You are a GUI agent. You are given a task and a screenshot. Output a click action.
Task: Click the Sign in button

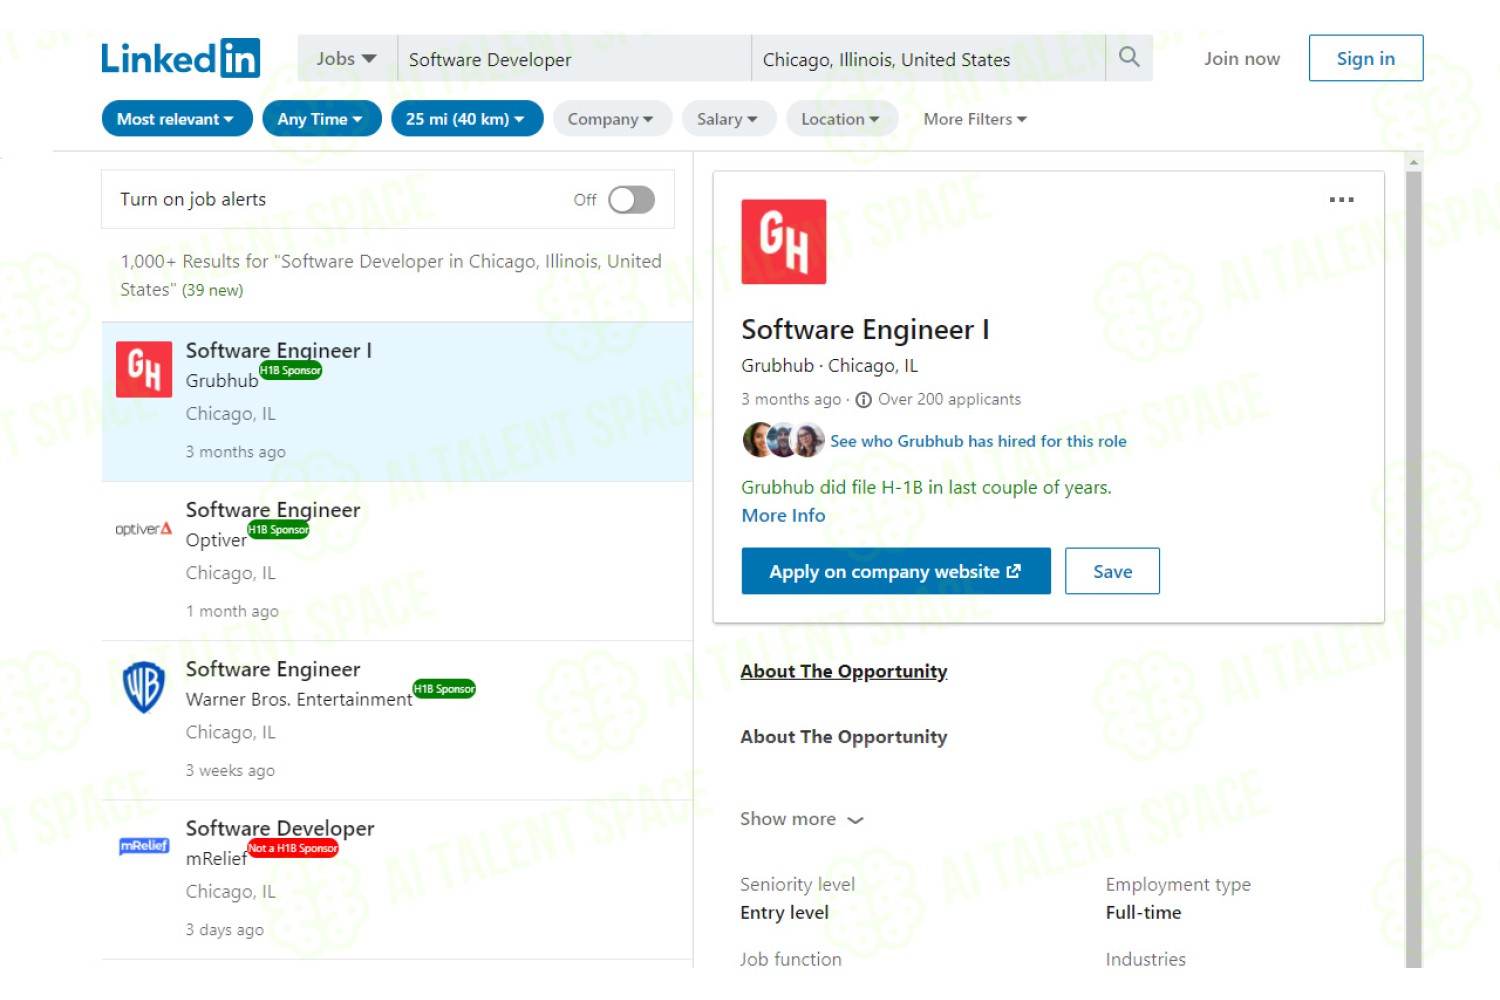pyautogui.click(x=1366, y=58)
